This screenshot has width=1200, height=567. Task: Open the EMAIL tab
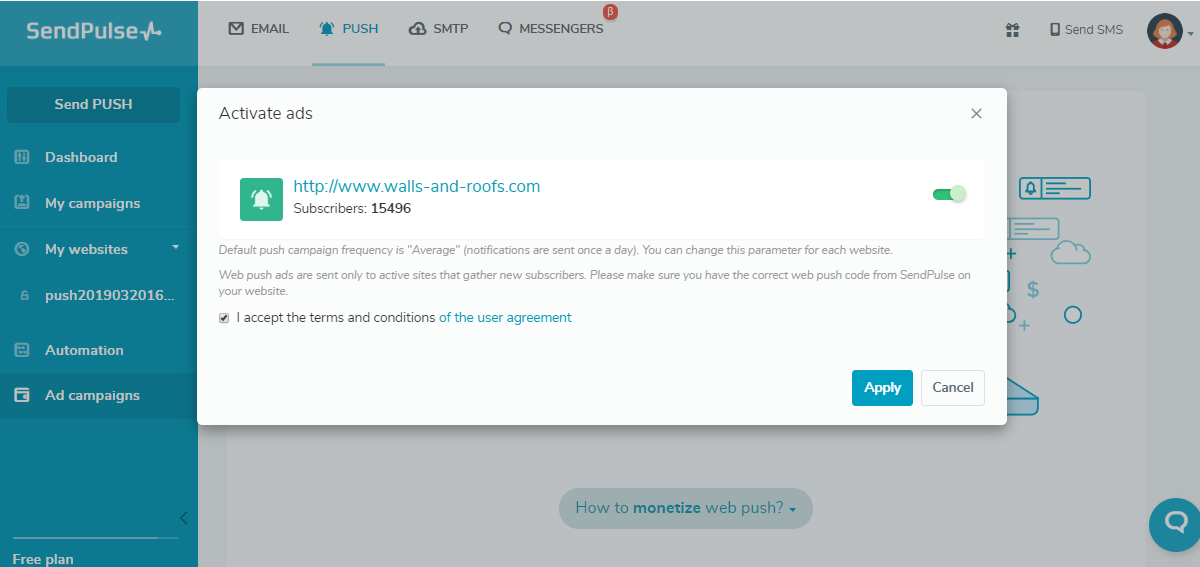coord(259,29)
